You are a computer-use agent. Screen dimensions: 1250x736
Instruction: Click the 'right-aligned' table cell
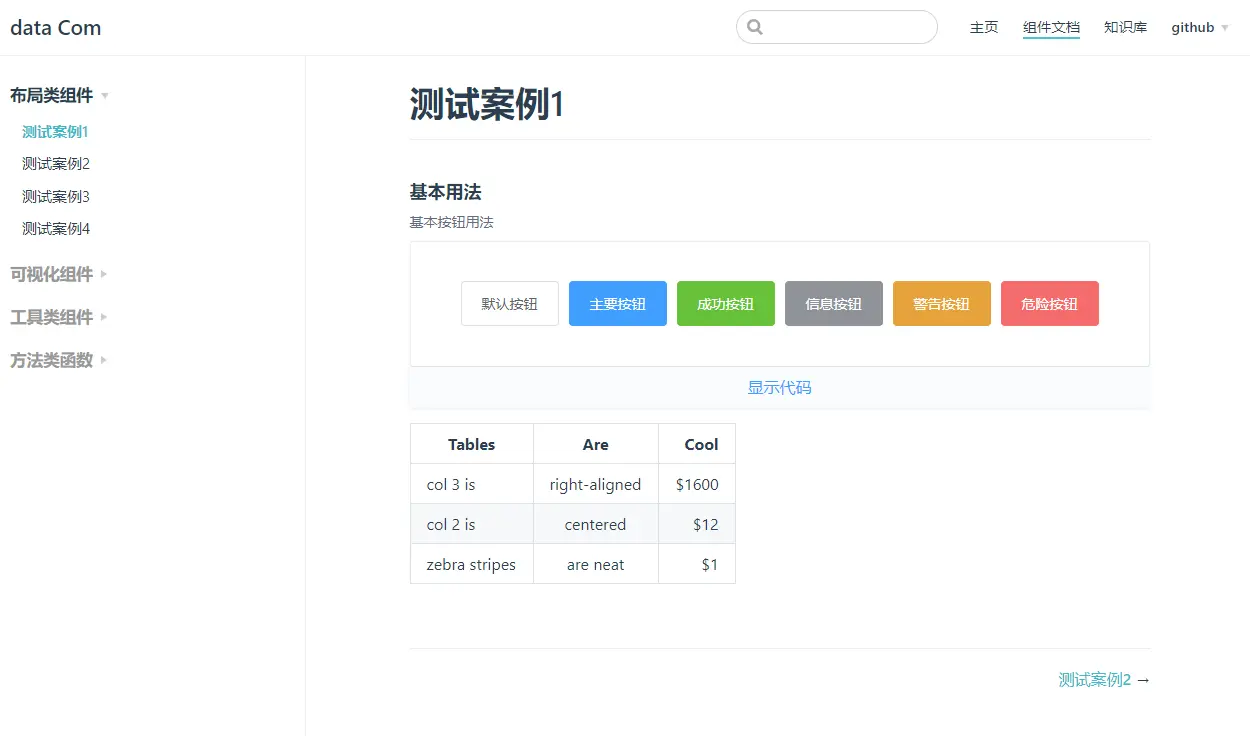596,484
